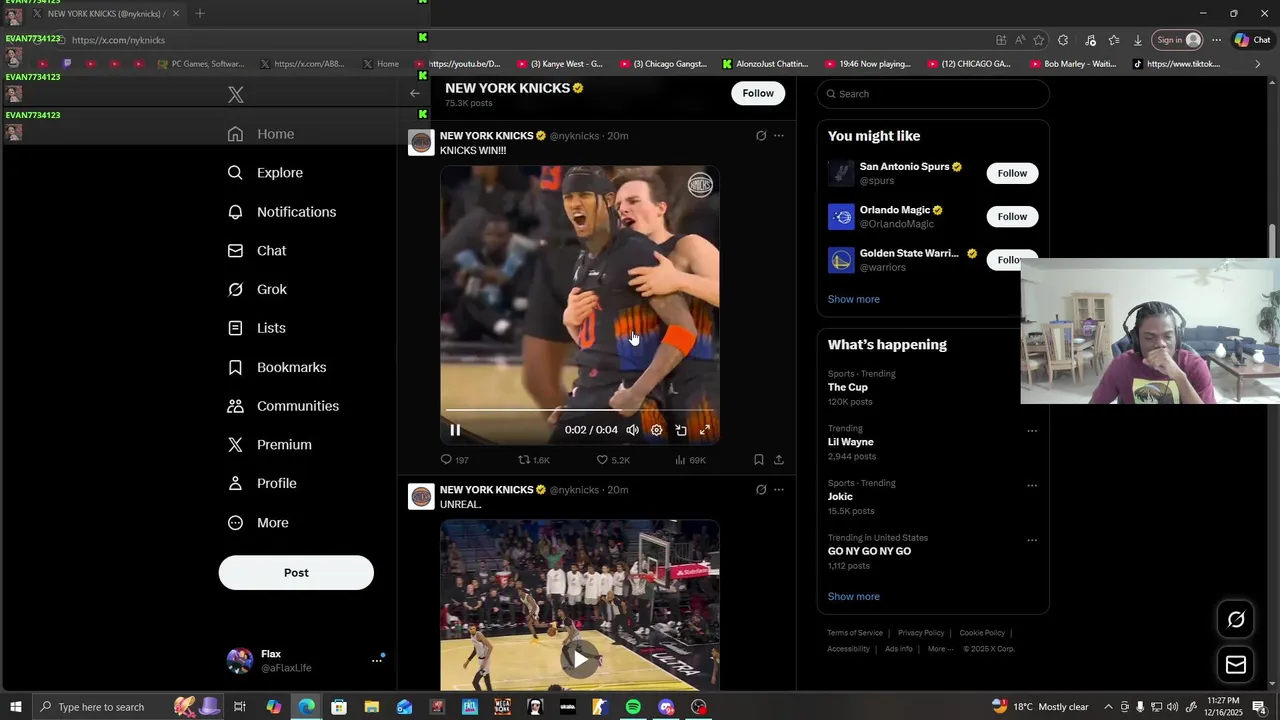The height and width of the screenshot is (720, 1280).
Task: Open Profile in the sidebar
Action: pyautogui.click(x=262, y=483)
